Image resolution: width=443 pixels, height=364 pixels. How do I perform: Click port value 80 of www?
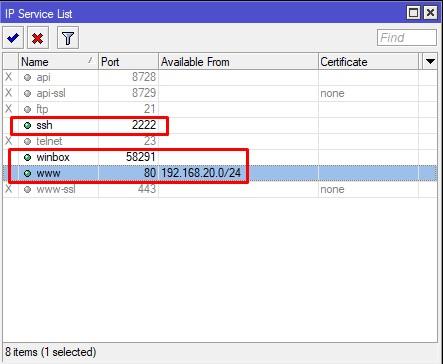point(150,173)
